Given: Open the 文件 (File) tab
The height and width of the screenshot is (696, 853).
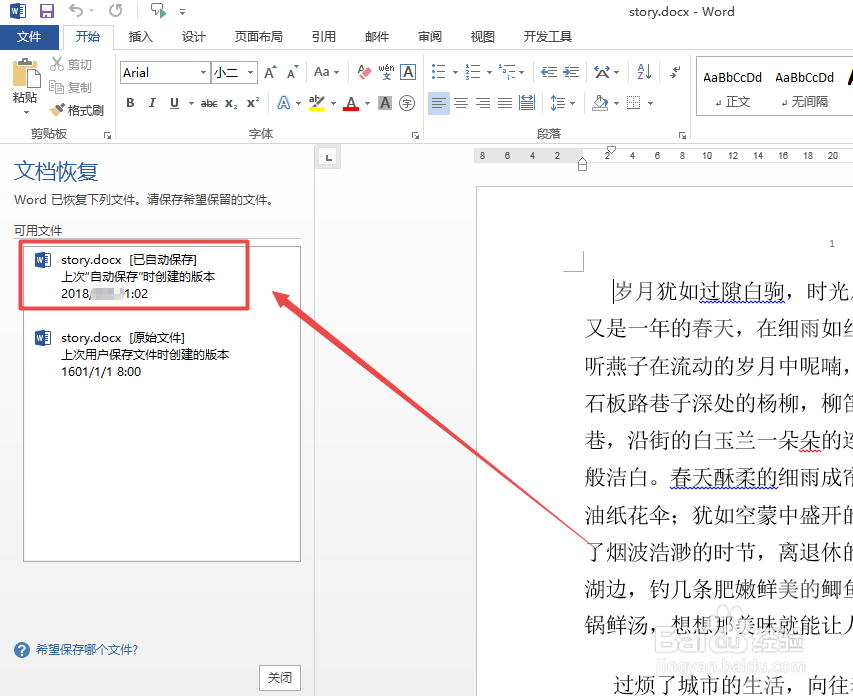Looking at the screenshot, I should click(x=29, y=36).
